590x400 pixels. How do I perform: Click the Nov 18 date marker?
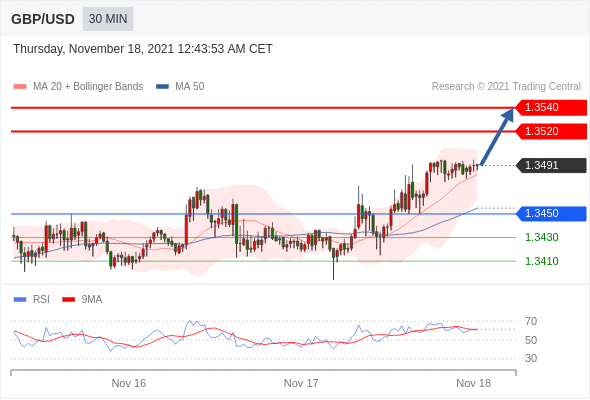pos(473,383)
